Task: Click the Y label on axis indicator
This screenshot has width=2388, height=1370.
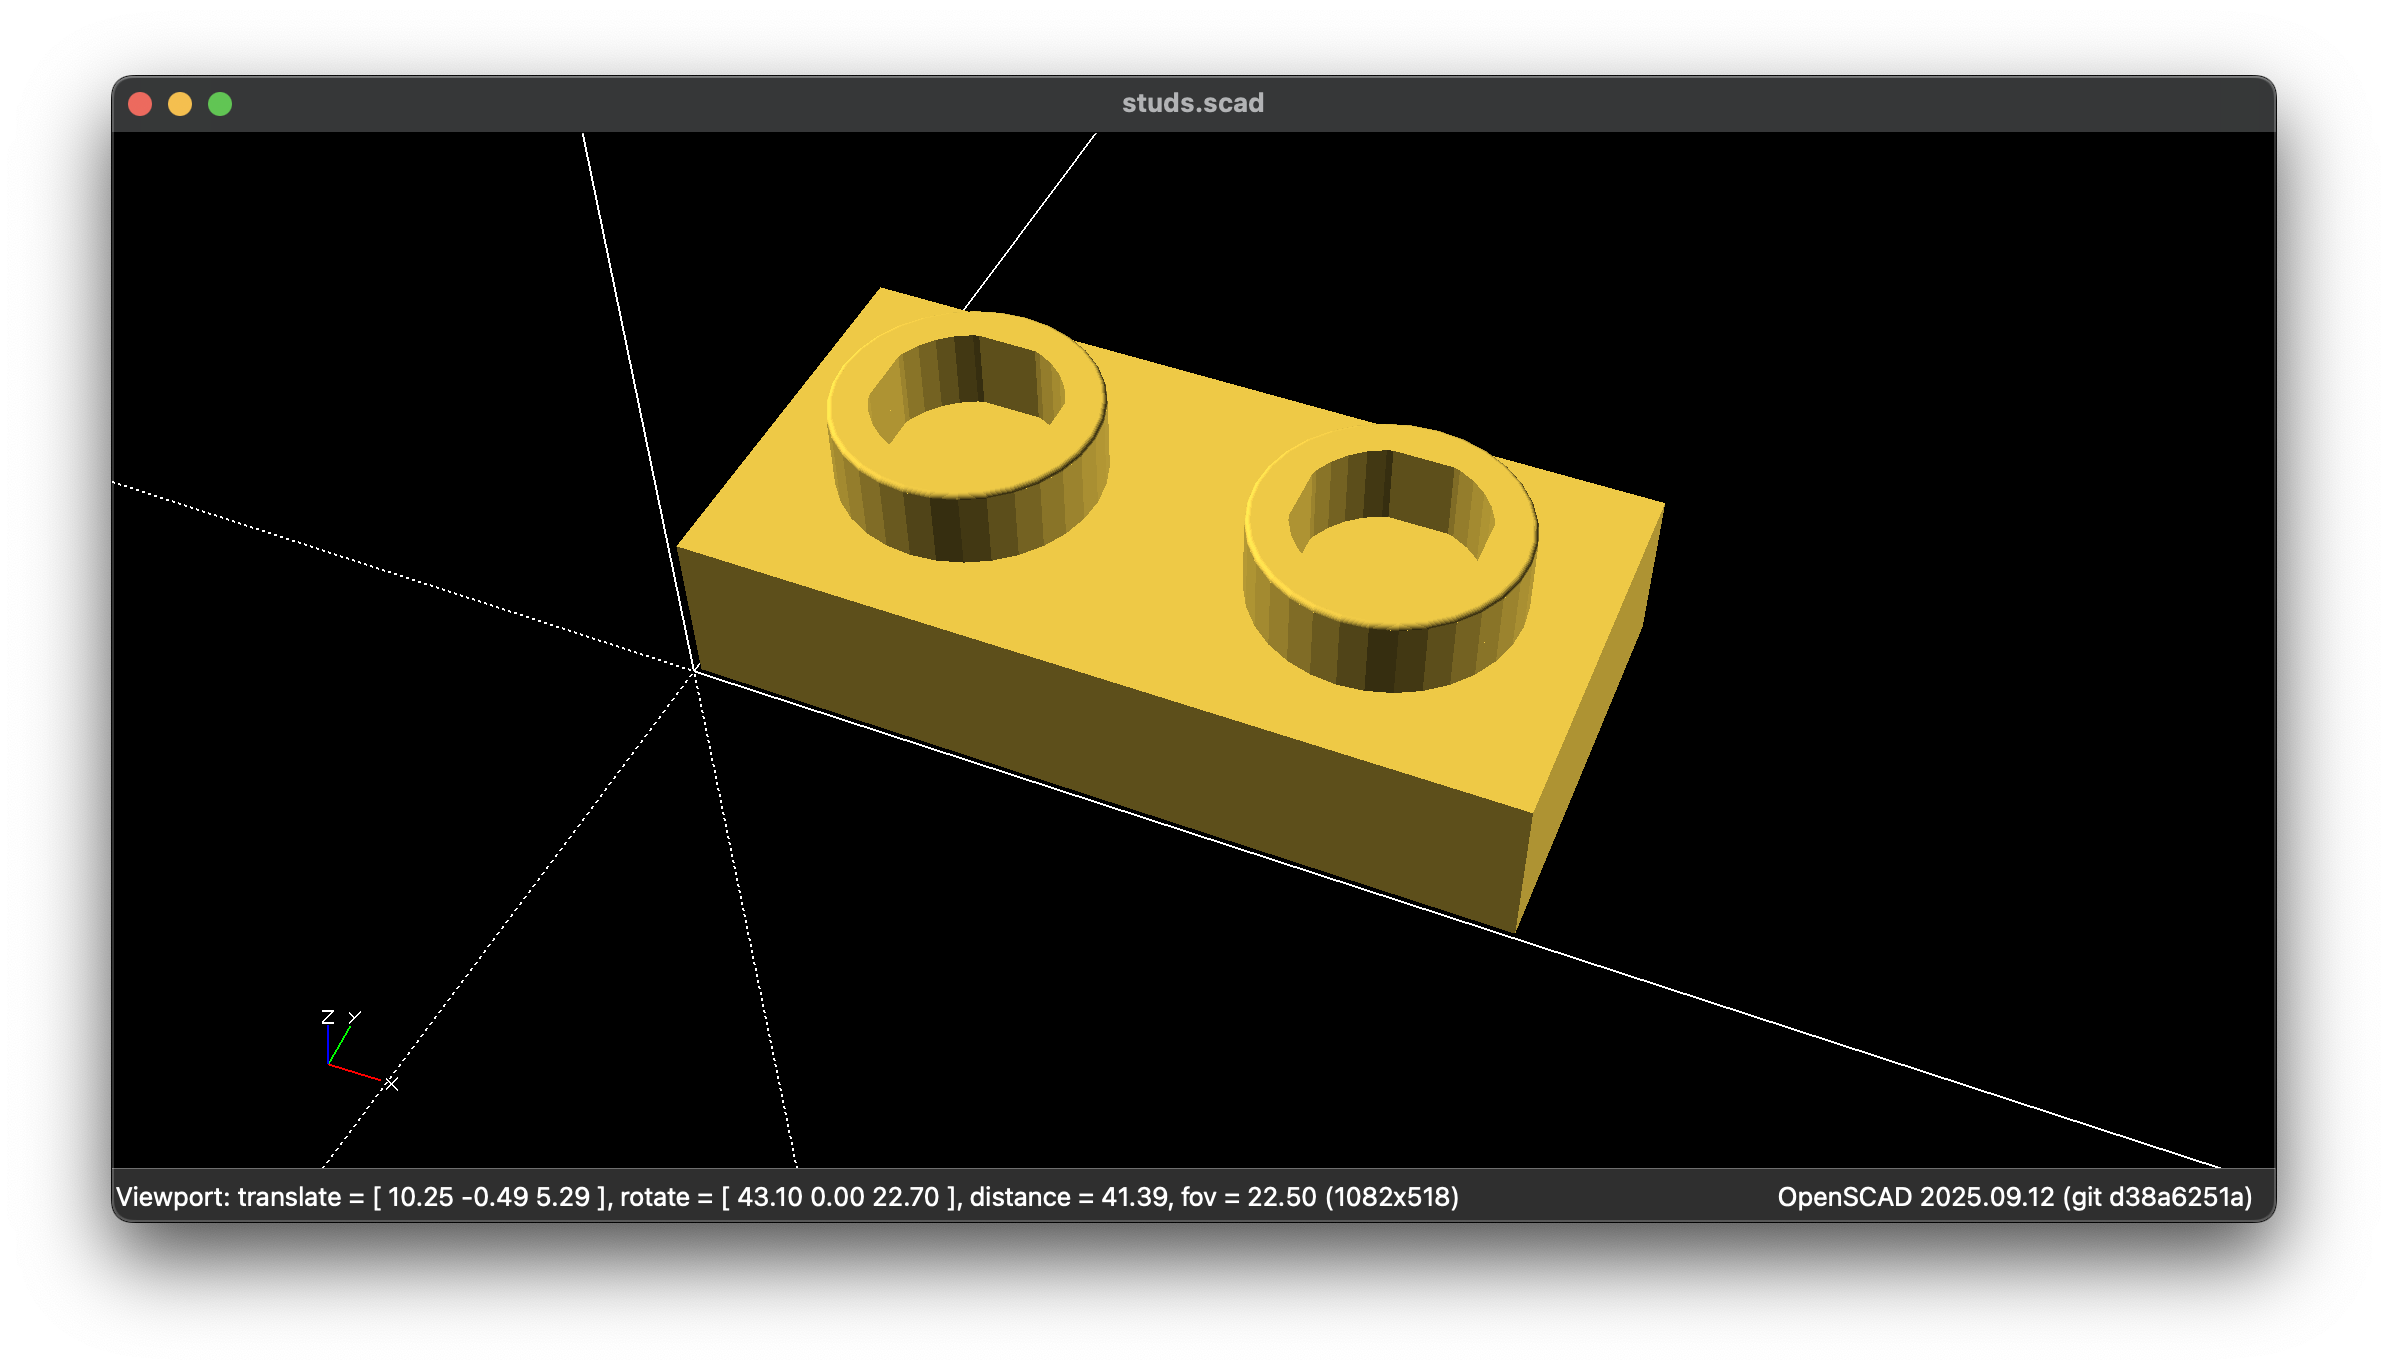Action: 354,1017
